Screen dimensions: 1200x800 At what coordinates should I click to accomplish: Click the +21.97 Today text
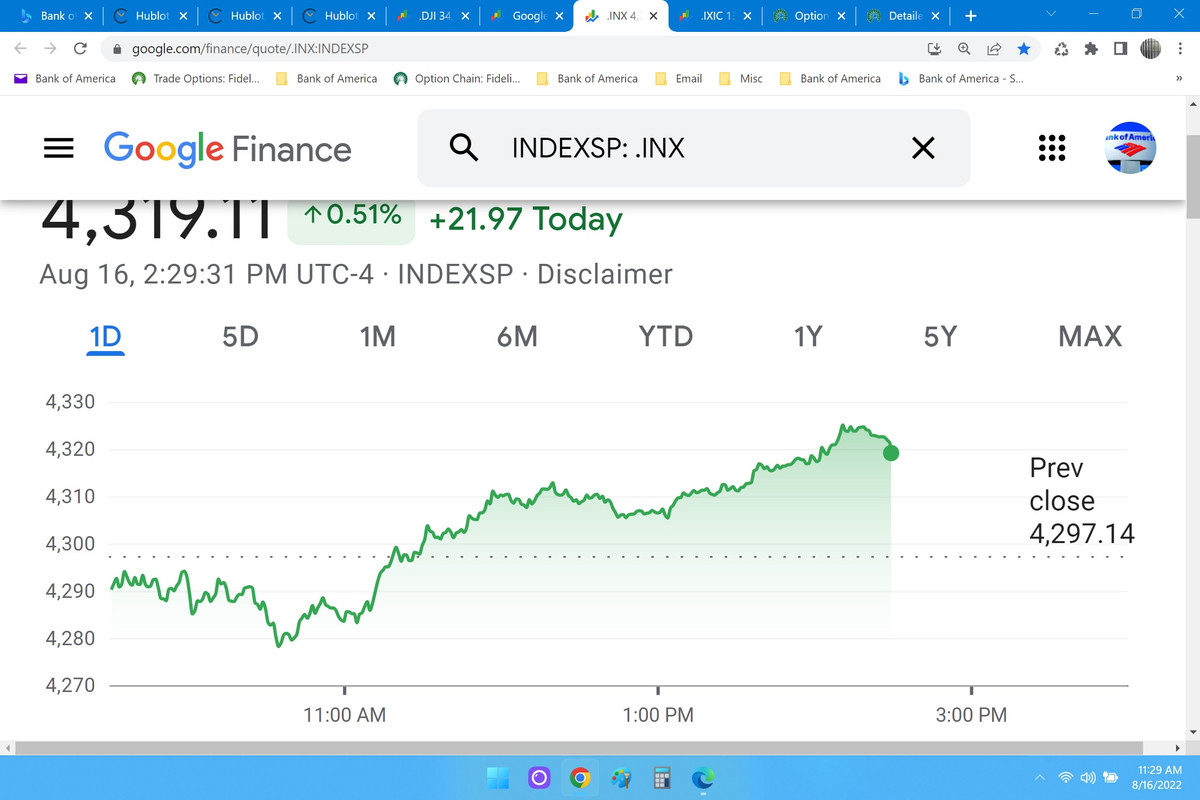click(x=526, y=219)
